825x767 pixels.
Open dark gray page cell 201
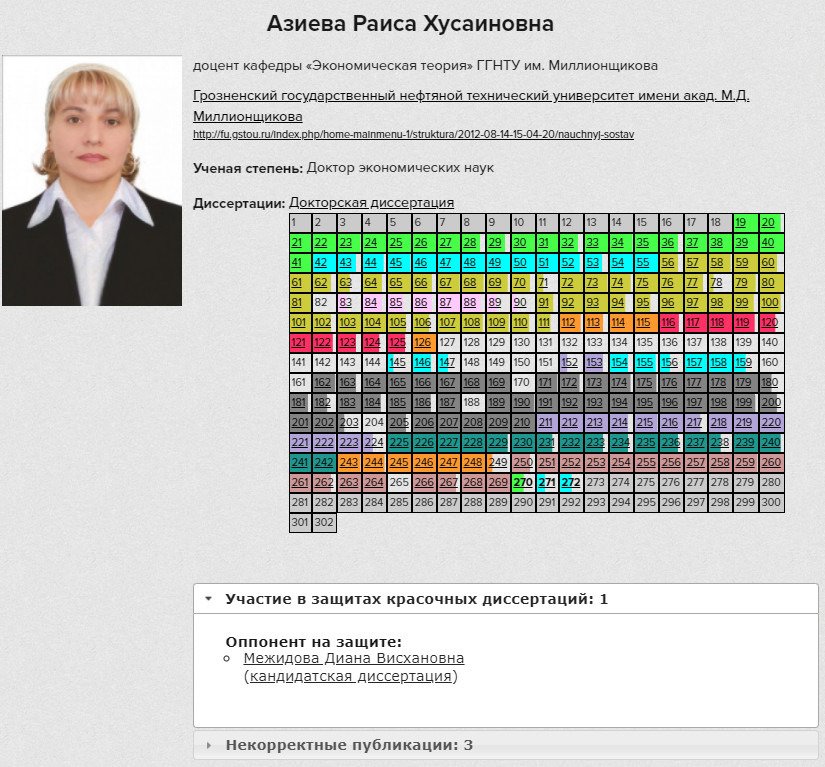(300, 422)
